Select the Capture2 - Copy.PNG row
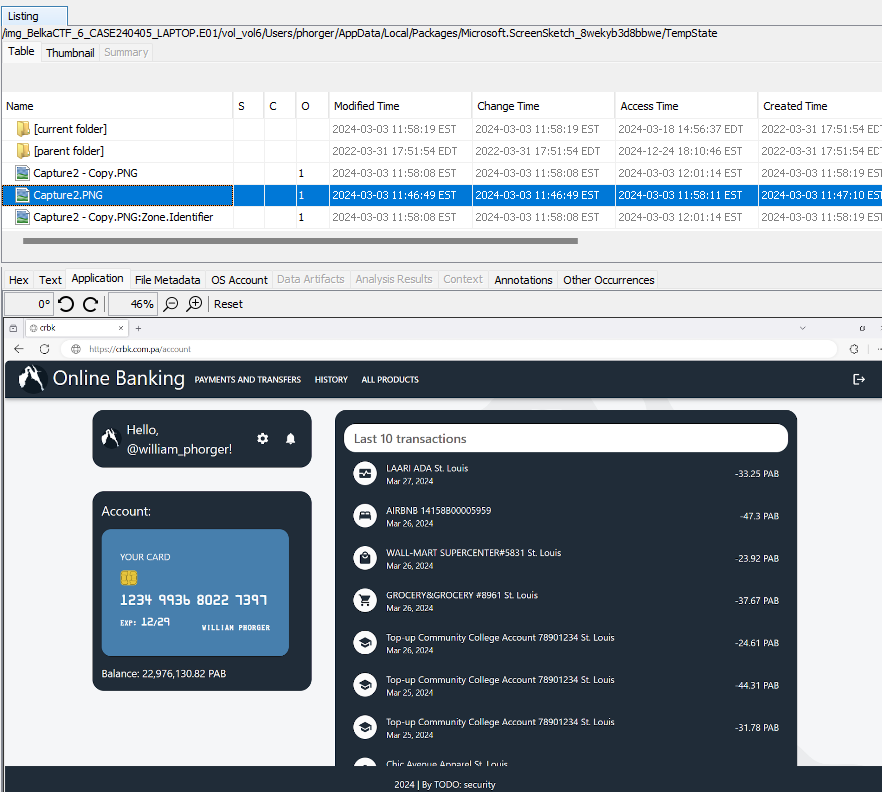Image resolution: width=882 pixels, height=792 pixels. (x=441, y=173)
